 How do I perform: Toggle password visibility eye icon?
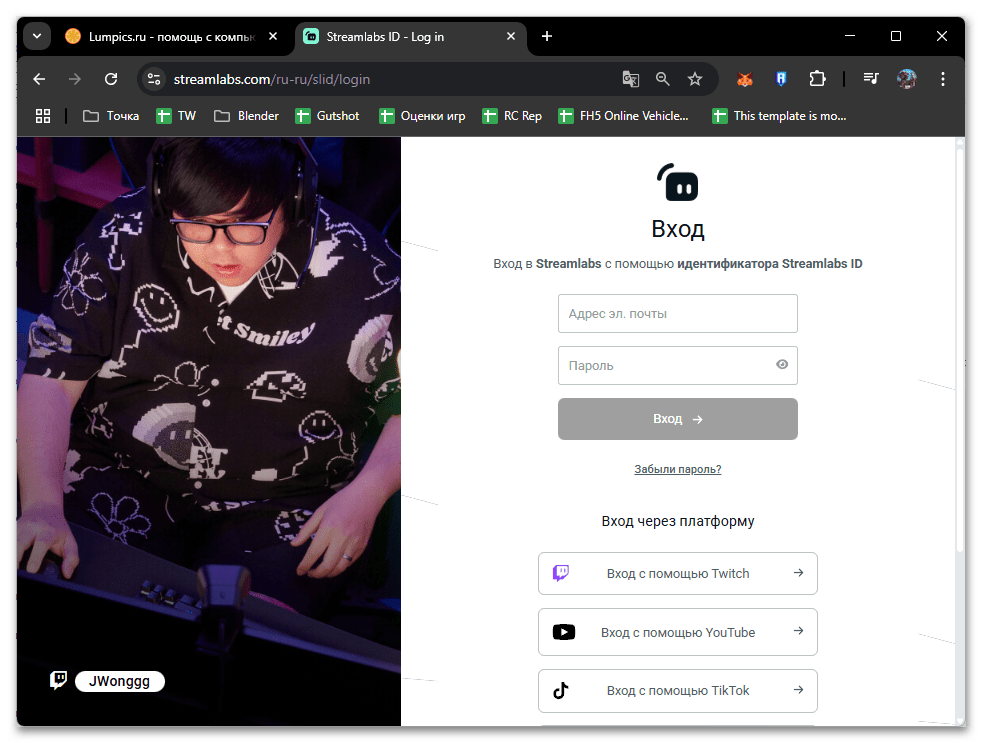pos(782,364)
